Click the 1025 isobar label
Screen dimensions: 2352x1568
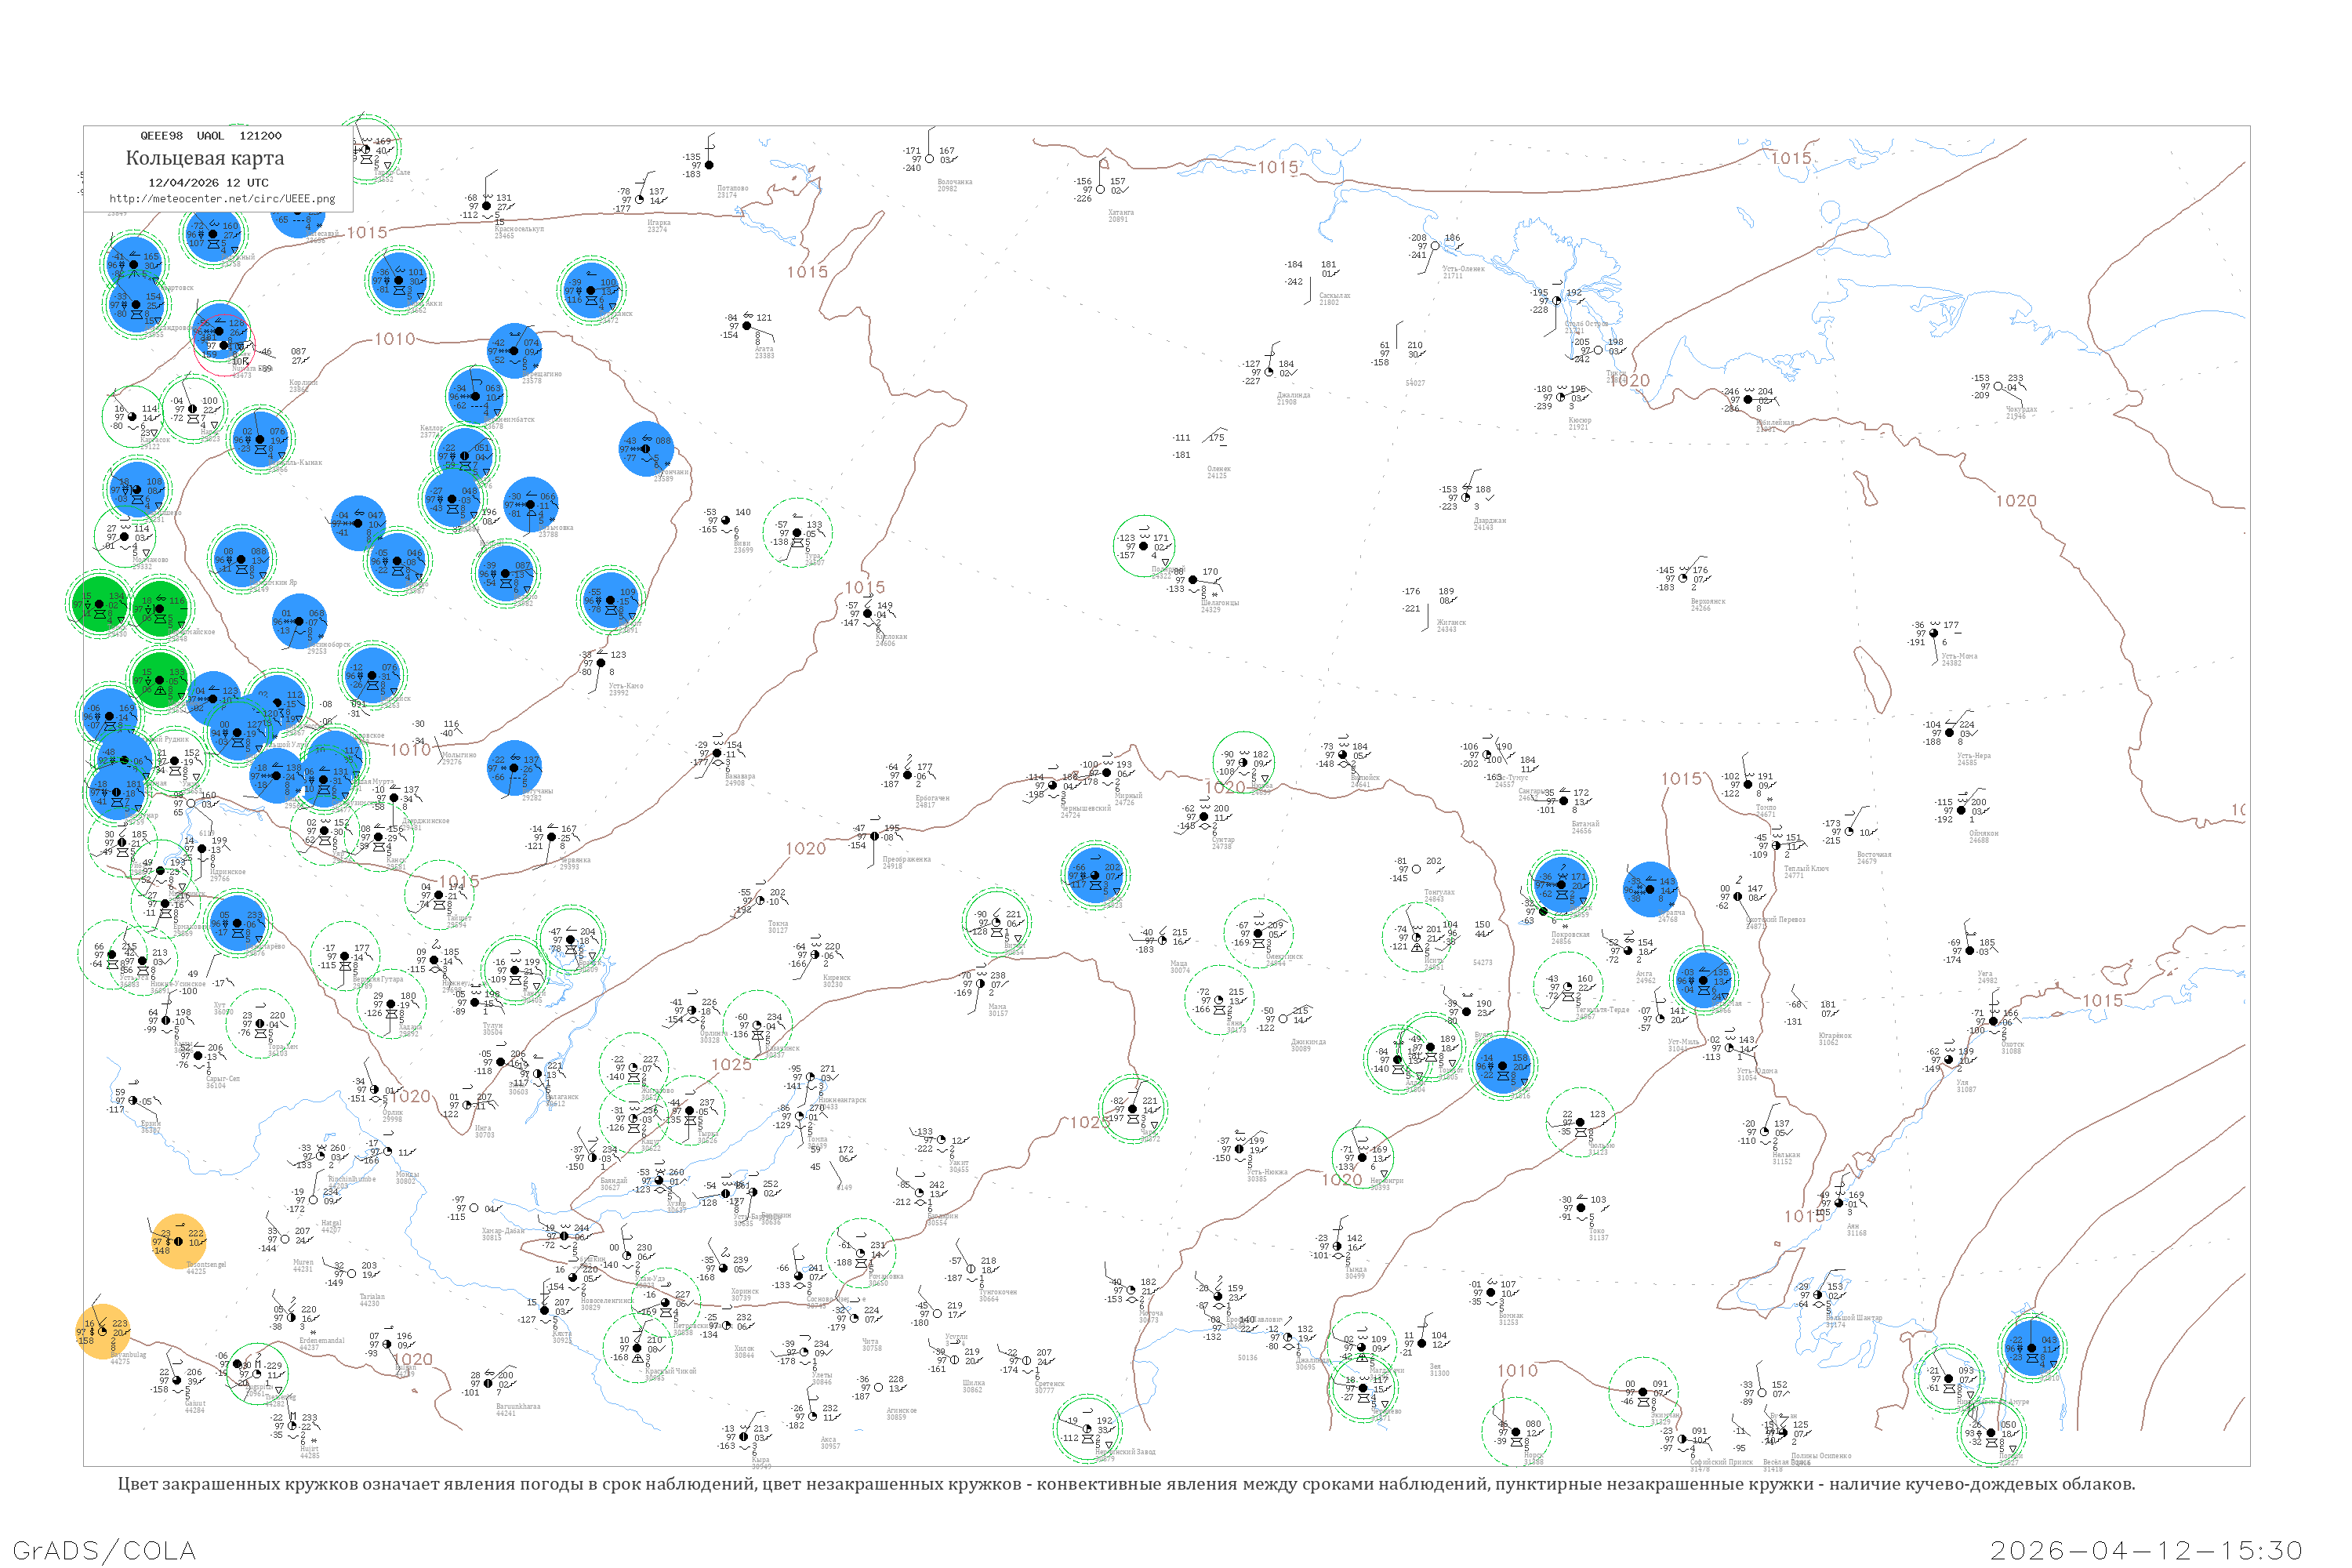click(731, 1064)
